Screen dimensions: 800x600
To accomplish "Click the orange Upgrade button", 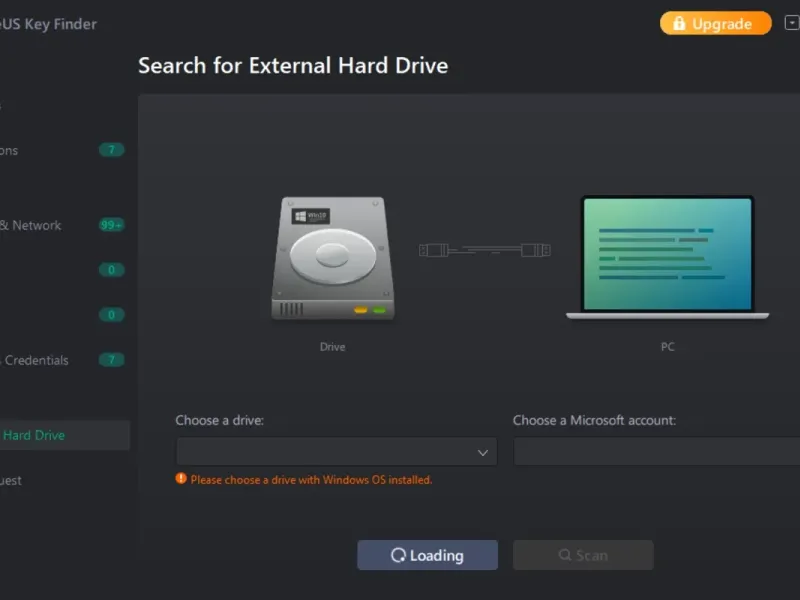I will pyautogui.click(x=715, y=23).
